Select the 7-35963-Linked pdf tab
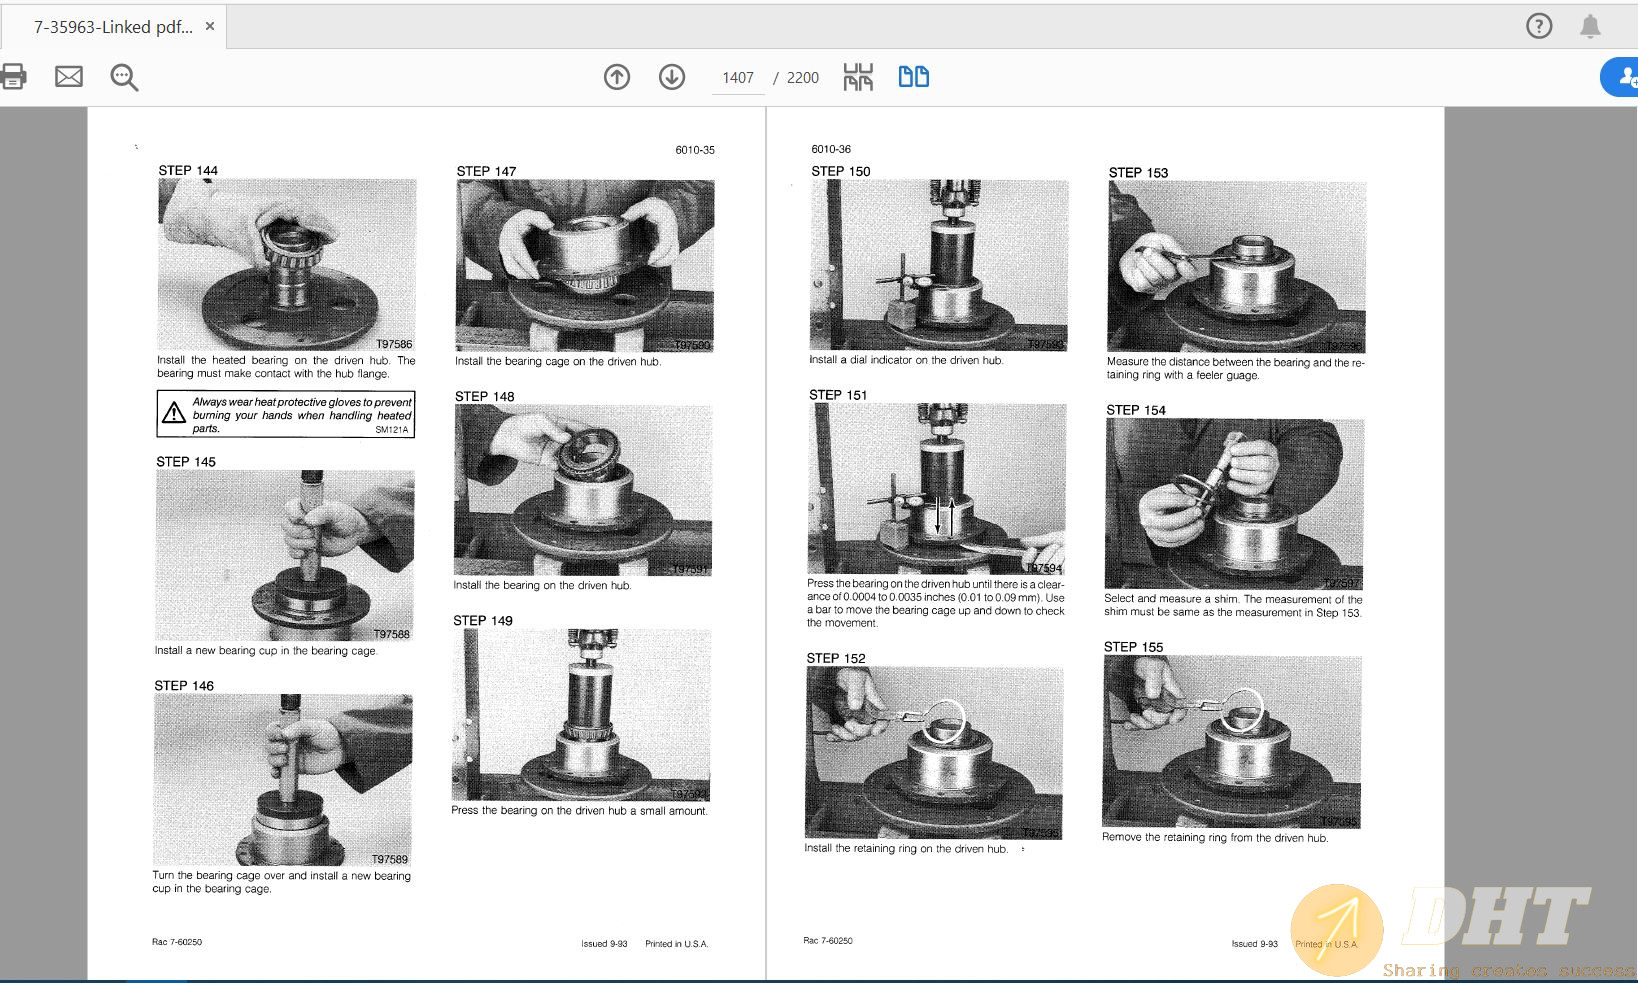The width and height of the screenshot is (1638, 983). click(112, 27)
